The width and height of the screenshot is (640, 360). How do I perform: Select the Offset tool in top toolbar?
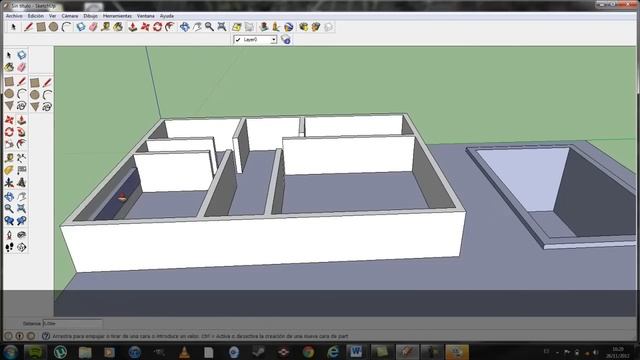pyautogui.click(x=170, y=27)
